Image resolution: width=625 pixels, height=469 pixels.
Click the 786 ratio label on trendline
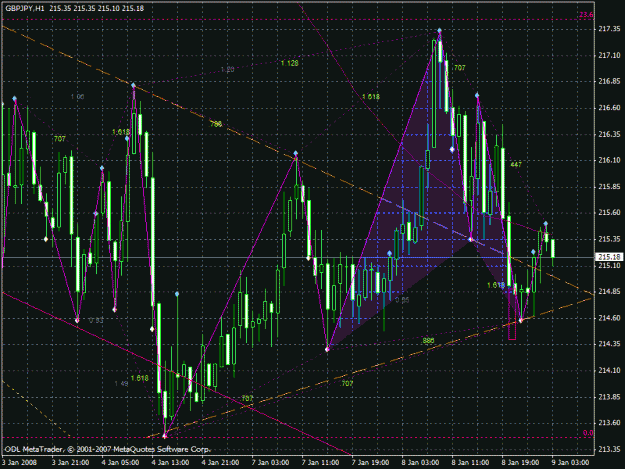click(x=216, y=124)
